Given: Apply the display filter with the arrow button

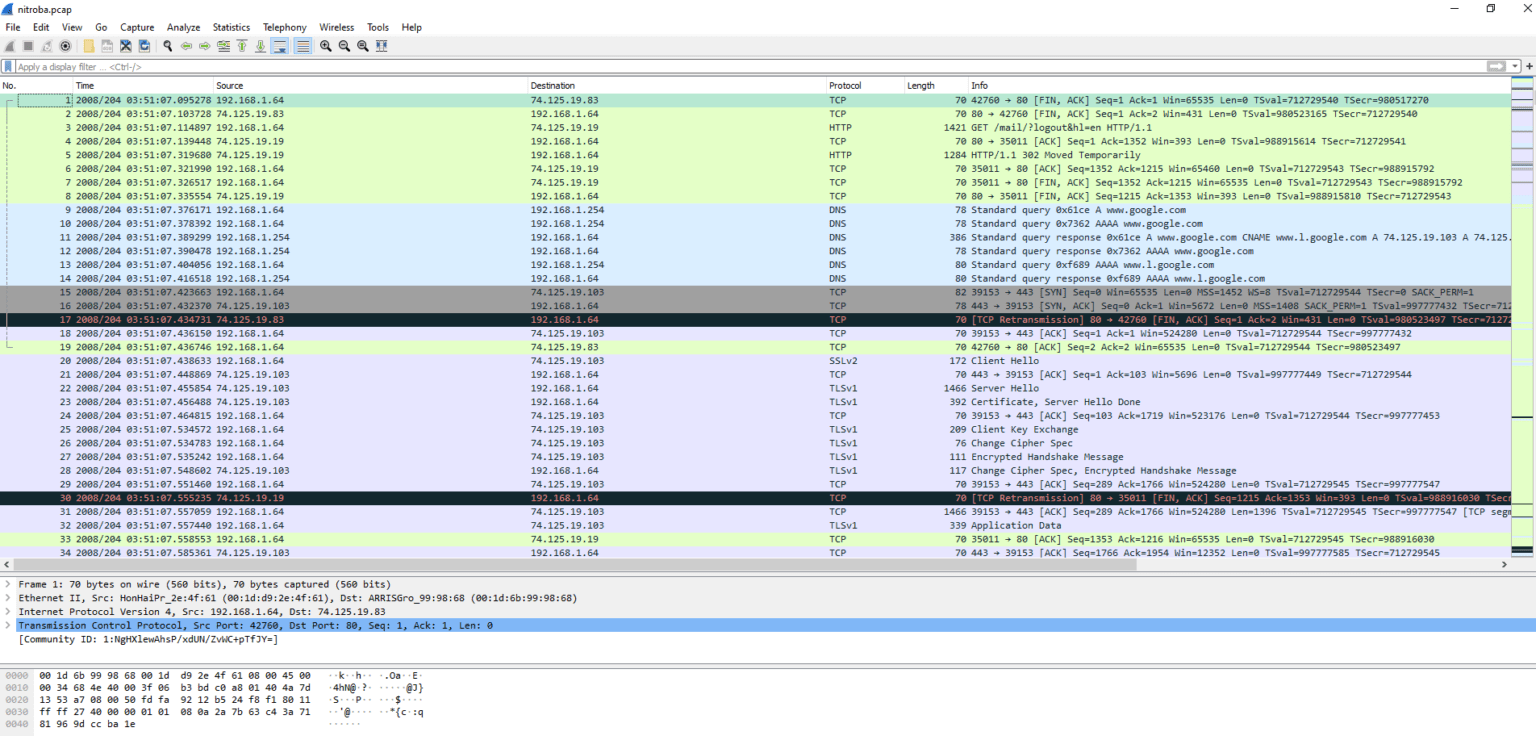Looking at the screenshot, I should pyautogui.click(x=1496, y=65).
